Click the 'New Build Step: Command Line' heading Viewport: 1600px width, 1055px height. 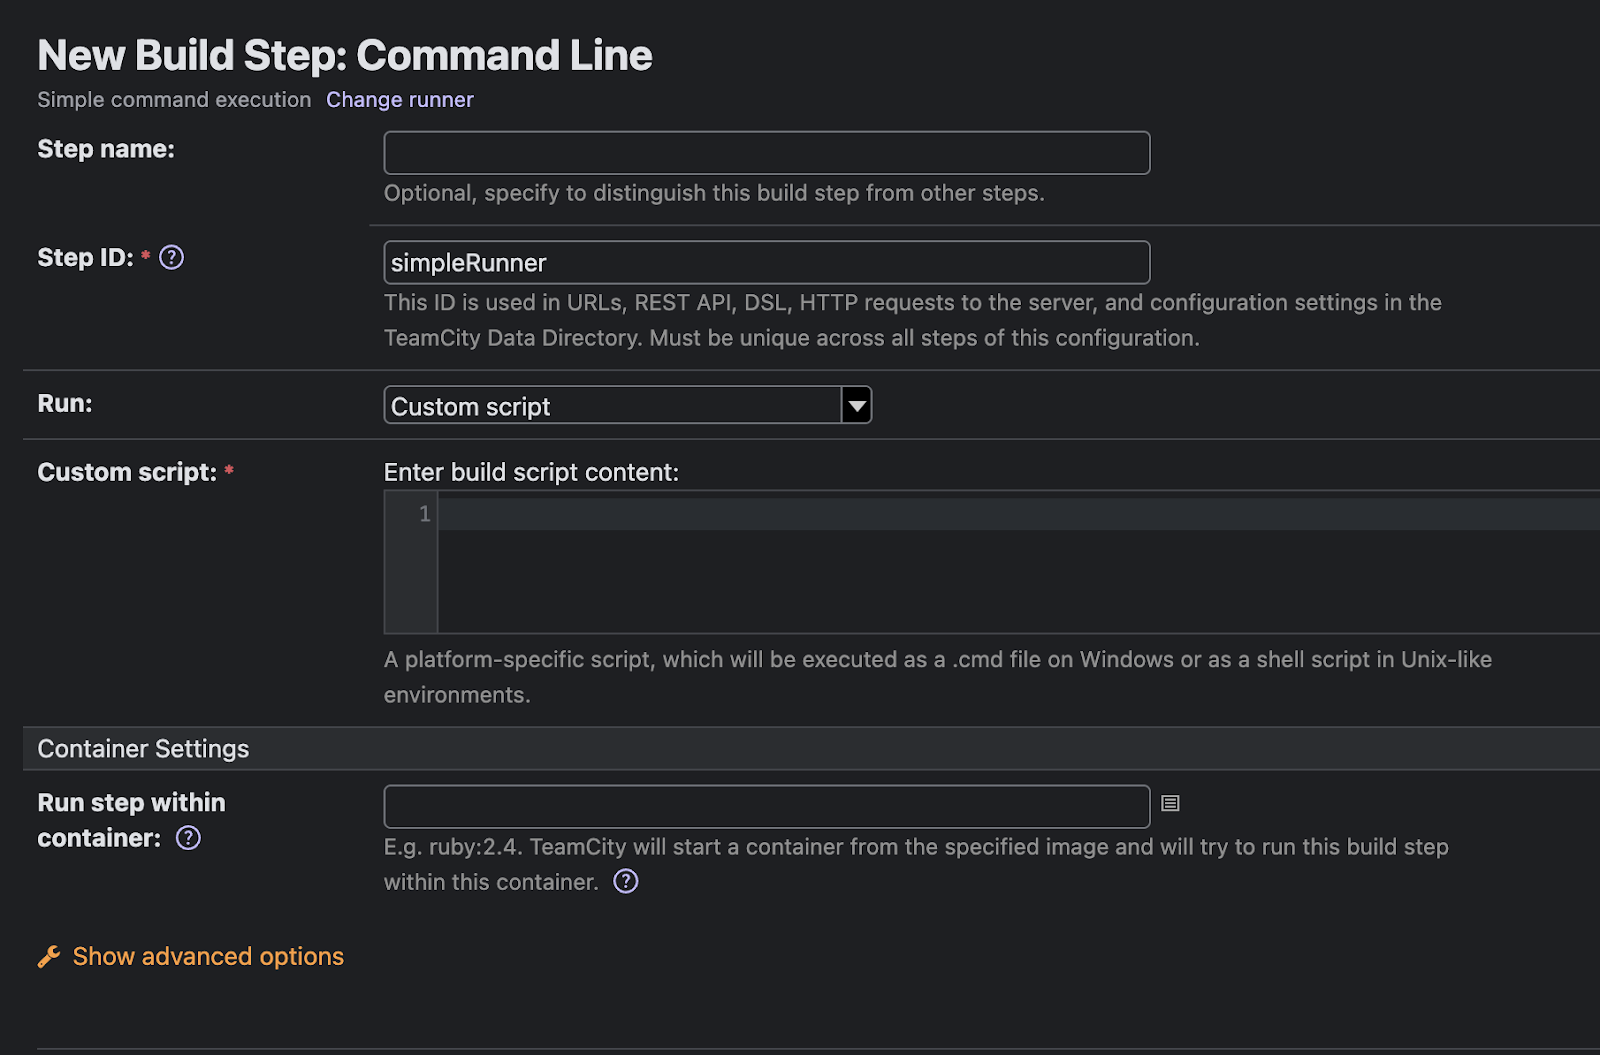pyautogui.click(x=345, y=56)
